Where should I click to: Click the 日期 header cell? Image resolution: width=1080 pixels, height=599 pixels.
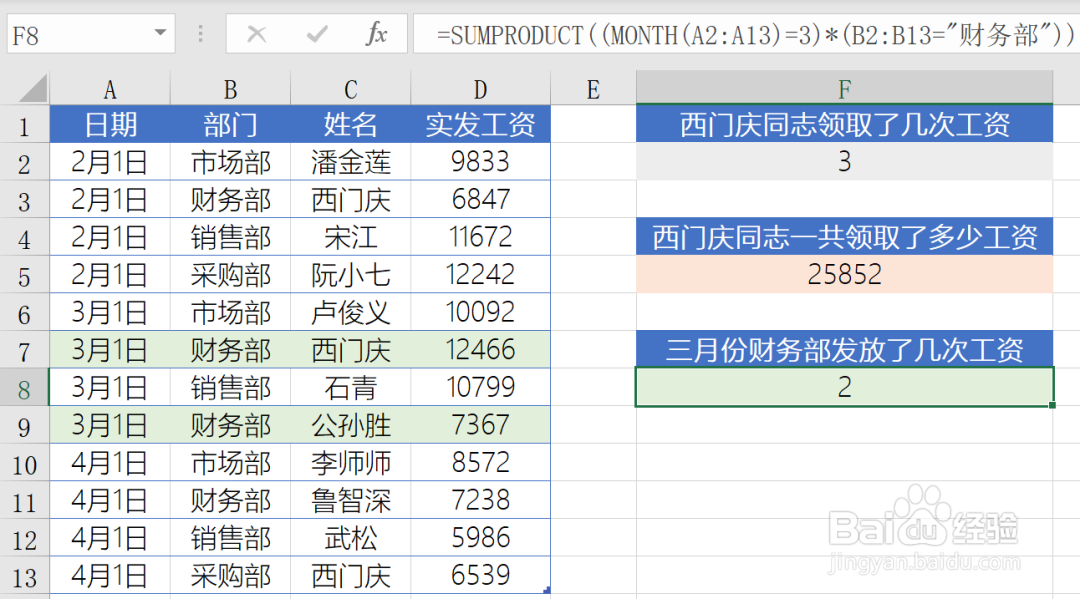[110, 125]
